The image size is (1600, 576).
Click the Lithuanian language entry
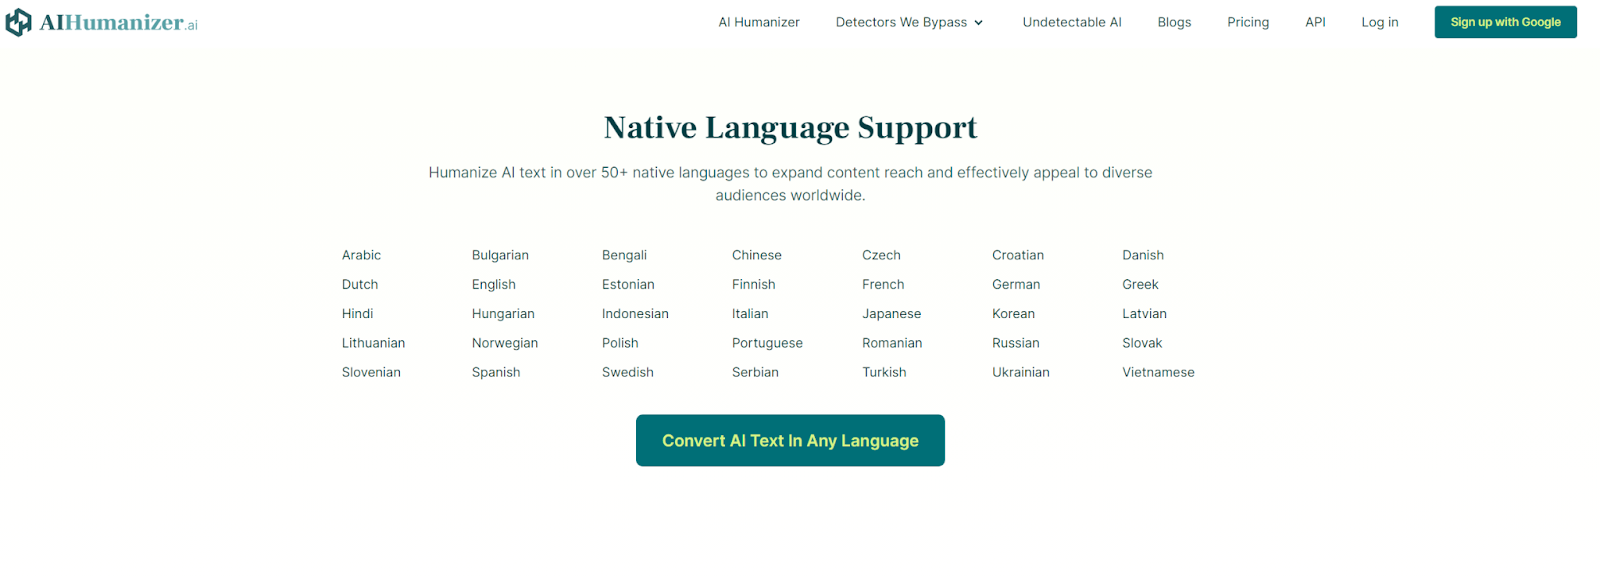(x=373, y=342)
